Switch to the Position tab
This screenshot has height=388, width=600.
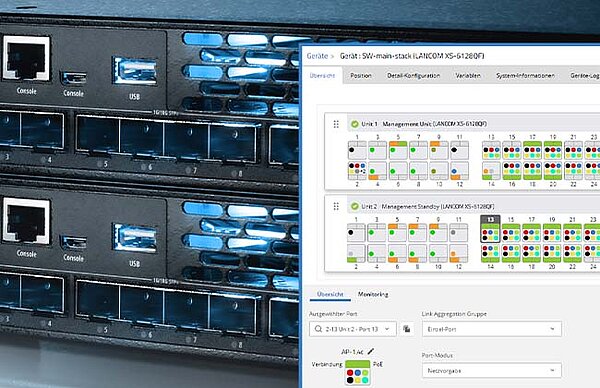click(361, 76)
